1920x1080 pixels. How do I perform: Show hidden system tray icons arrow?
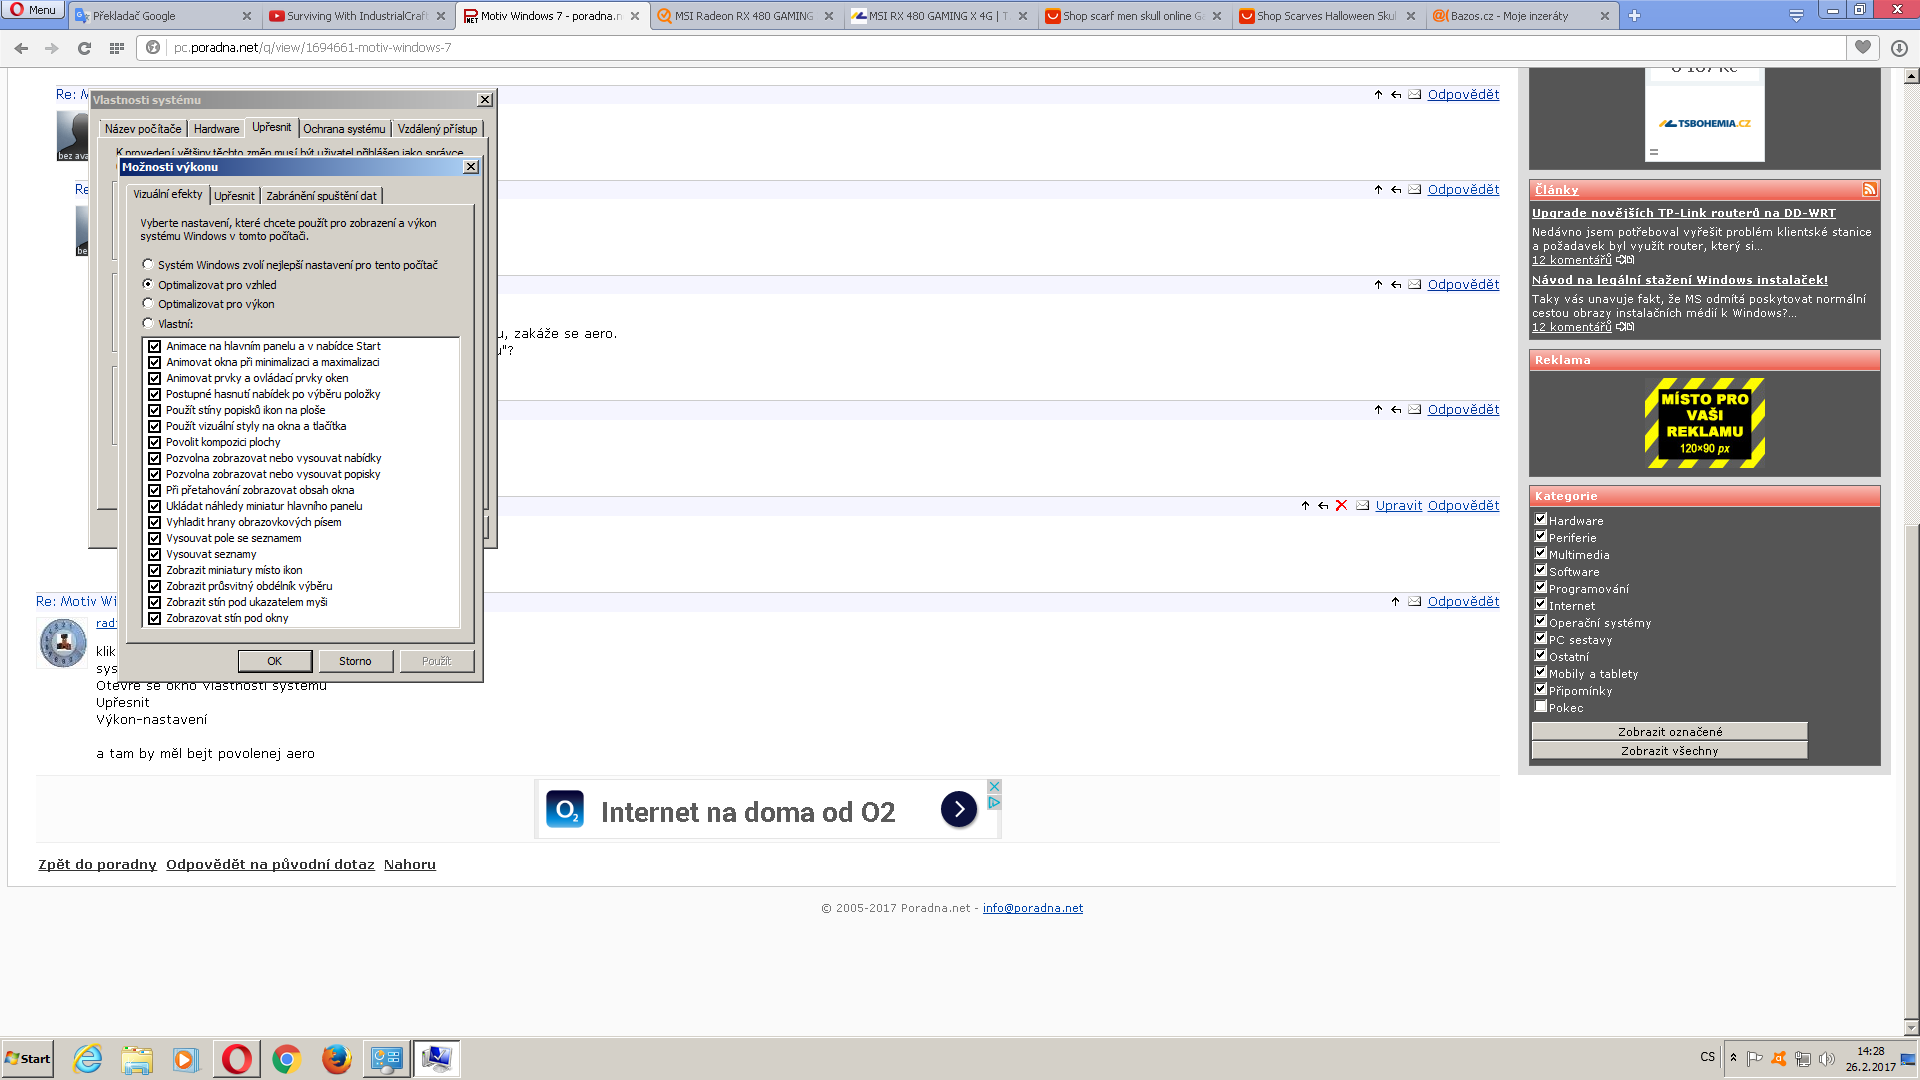[1733, 1058]
